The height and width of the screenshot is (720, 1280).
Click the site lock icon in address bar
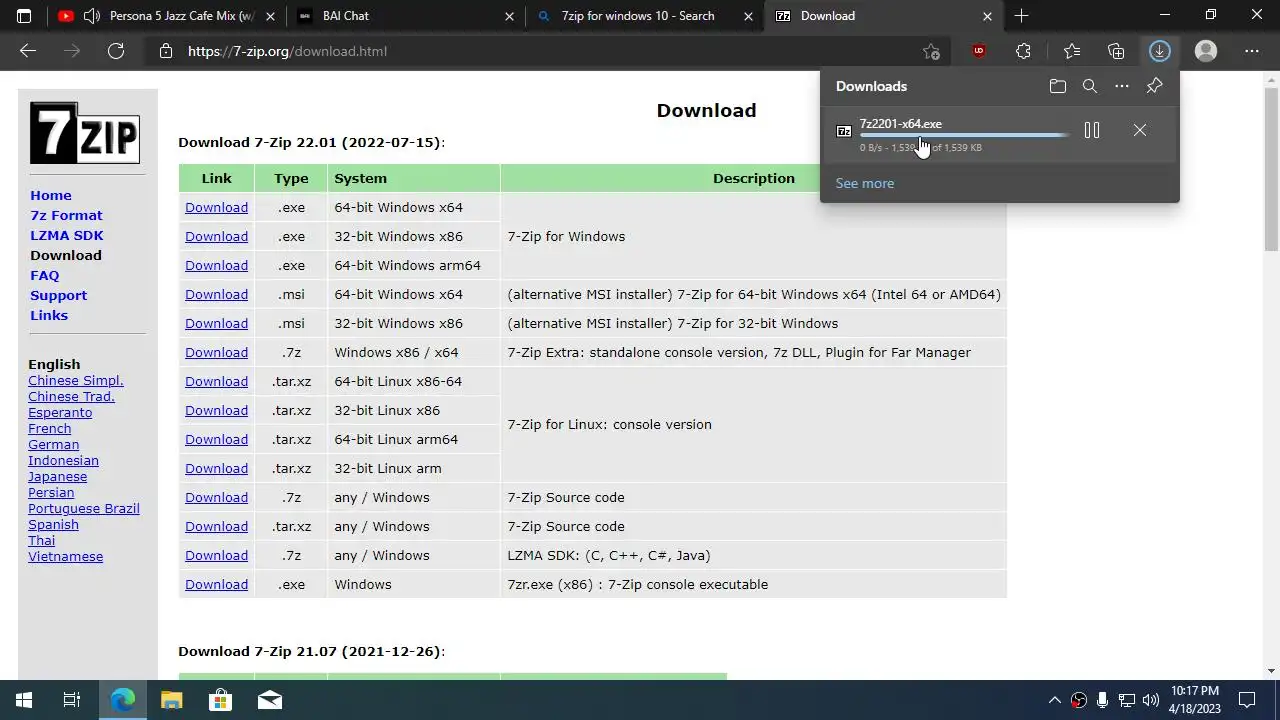[166, 51]
